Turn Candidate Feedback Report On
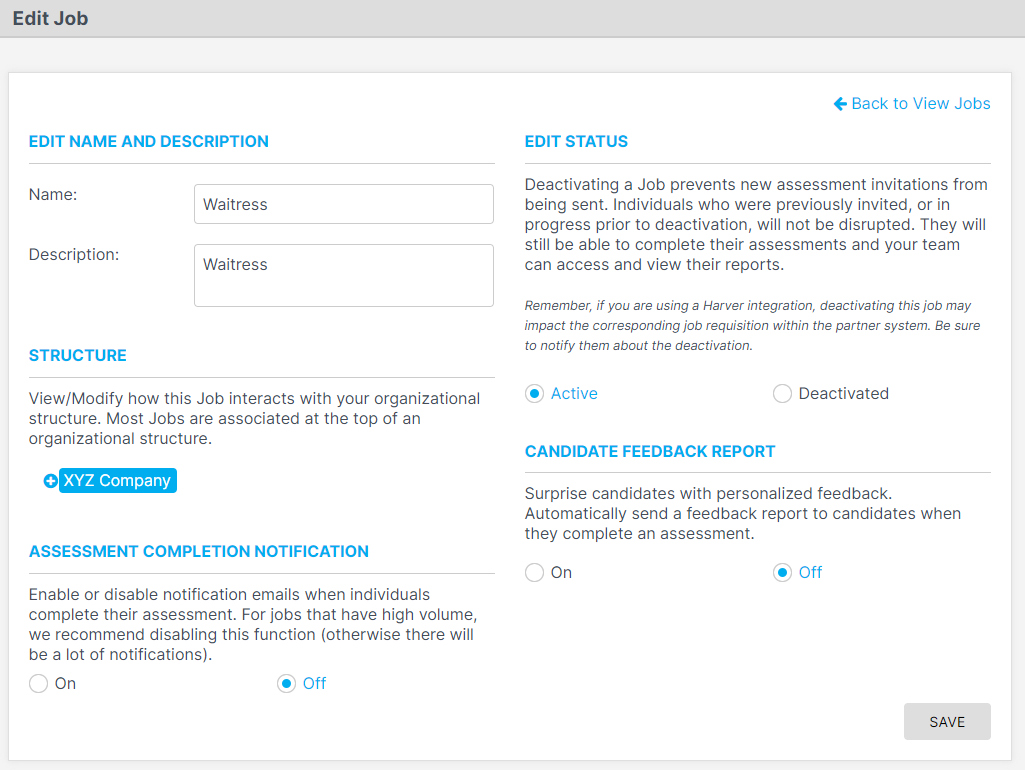The width and height of the screenshot is (1025, 770). [534, 573]
